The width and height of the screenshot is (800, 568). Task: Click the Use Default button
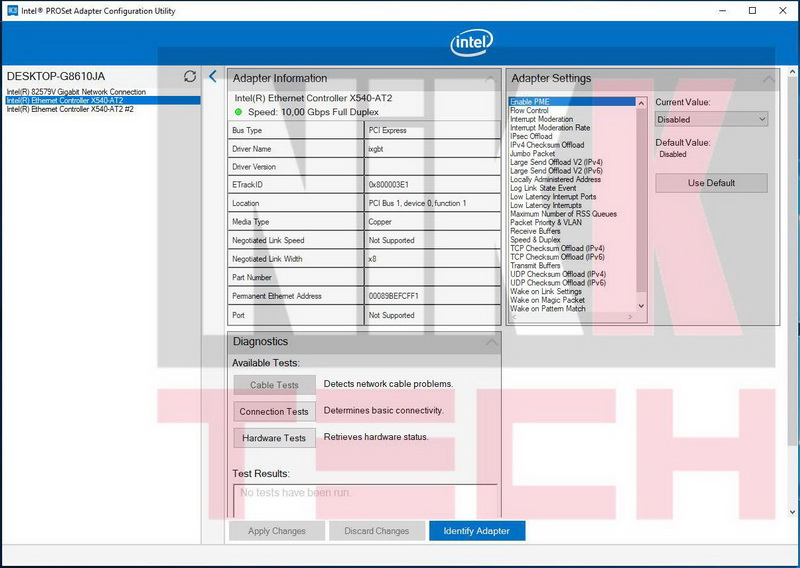(711, 183)
